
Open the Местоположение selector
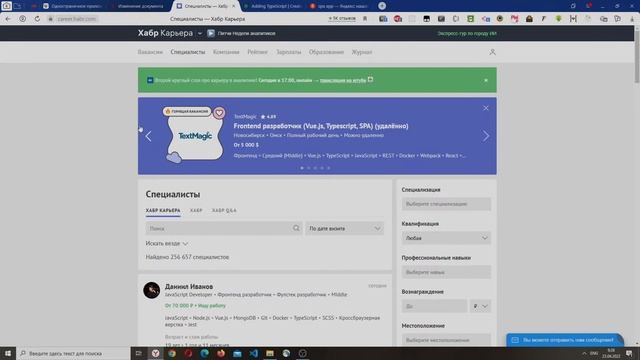click(446, 340)
